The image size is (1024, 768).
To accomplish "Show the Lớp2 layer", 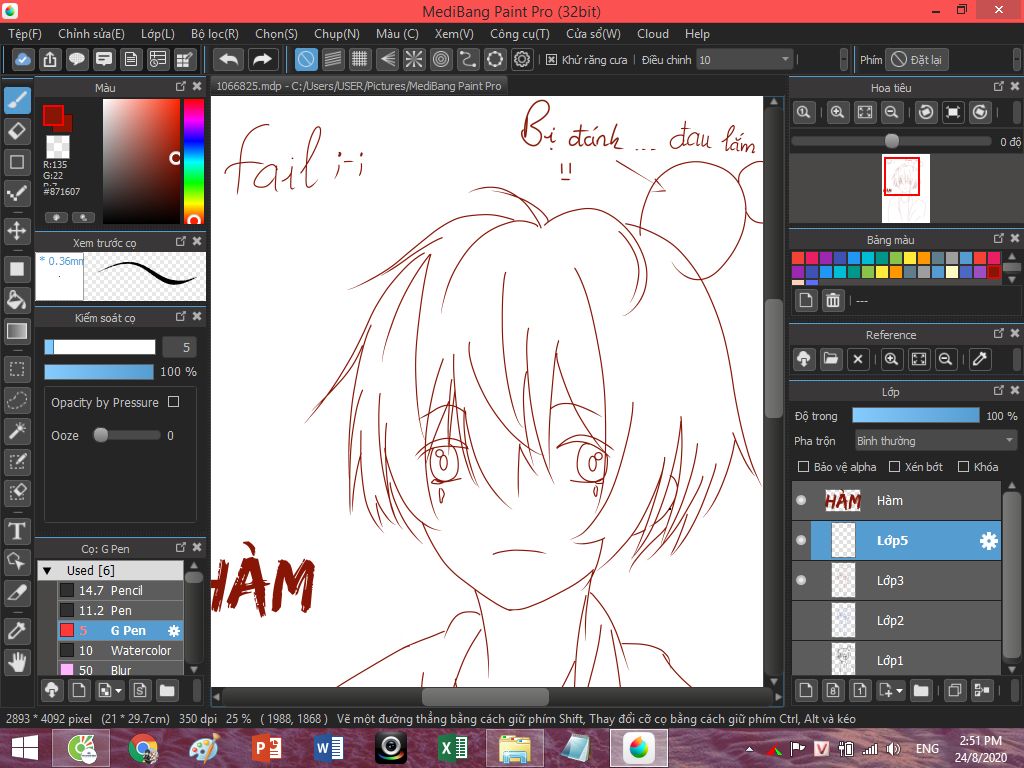I will pos(801,620).
